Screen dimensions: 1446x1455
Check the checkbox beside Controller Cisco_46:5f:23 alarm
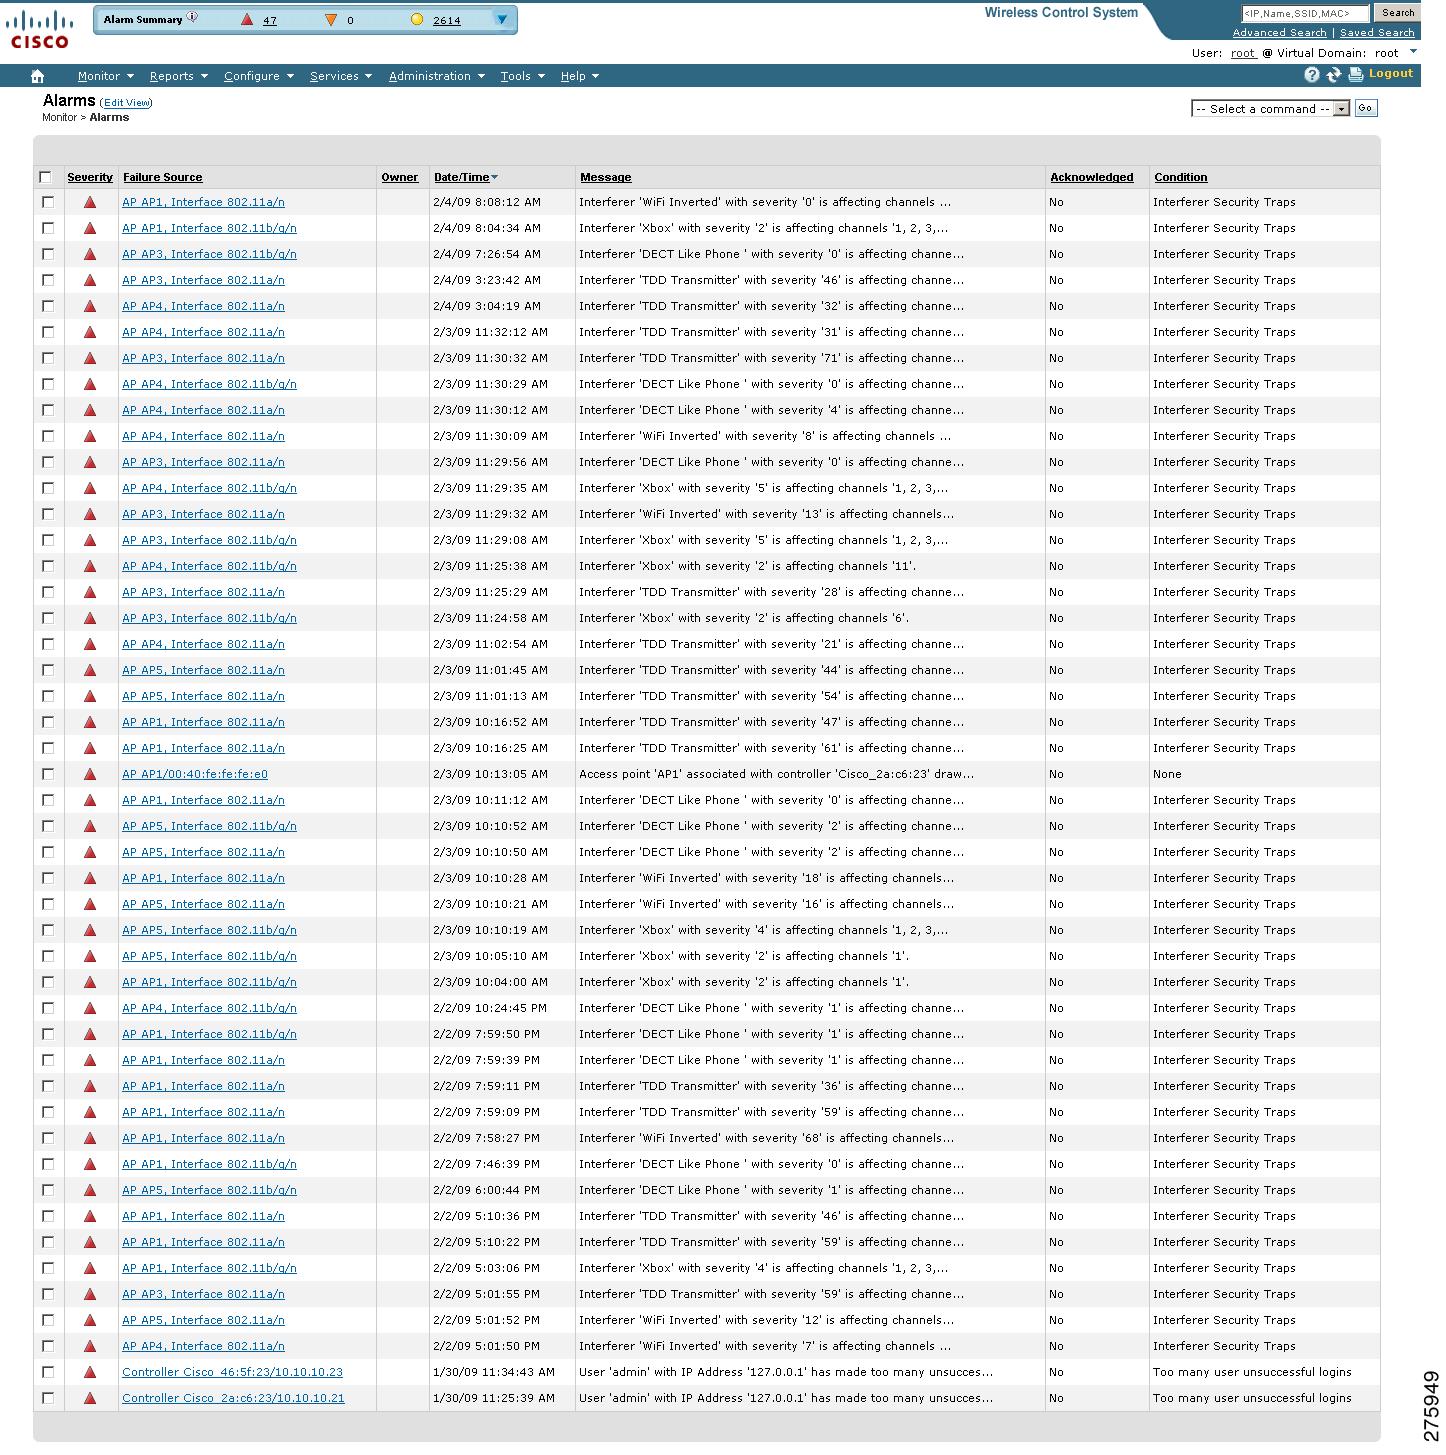click(47, 1372)
